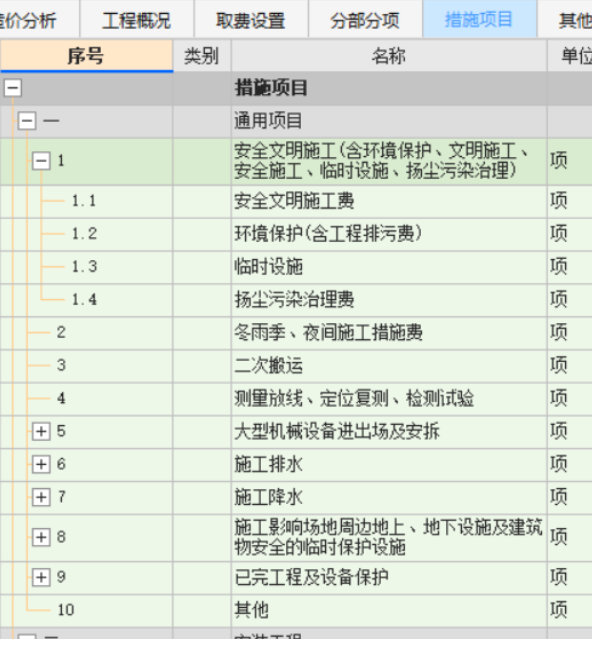Select the 安全文明施工费 cell
The height and width of the screenshot is (651, 592).
click(x=389, y=201)
